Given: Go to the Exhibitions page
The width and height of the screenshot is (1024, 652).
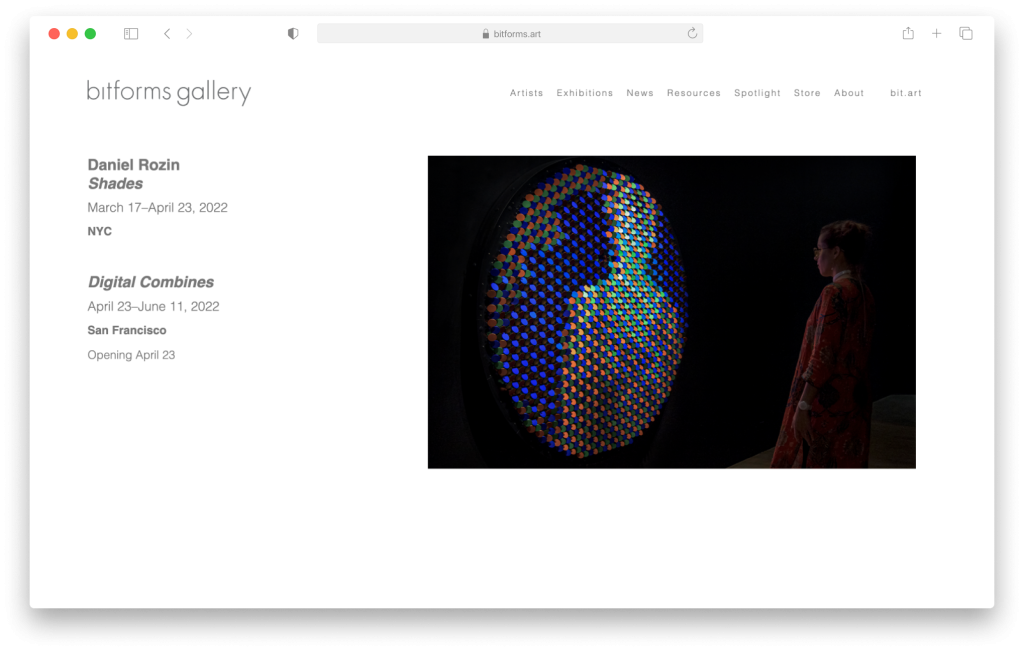Looking at the screenshot, I should tap(585, 93).
